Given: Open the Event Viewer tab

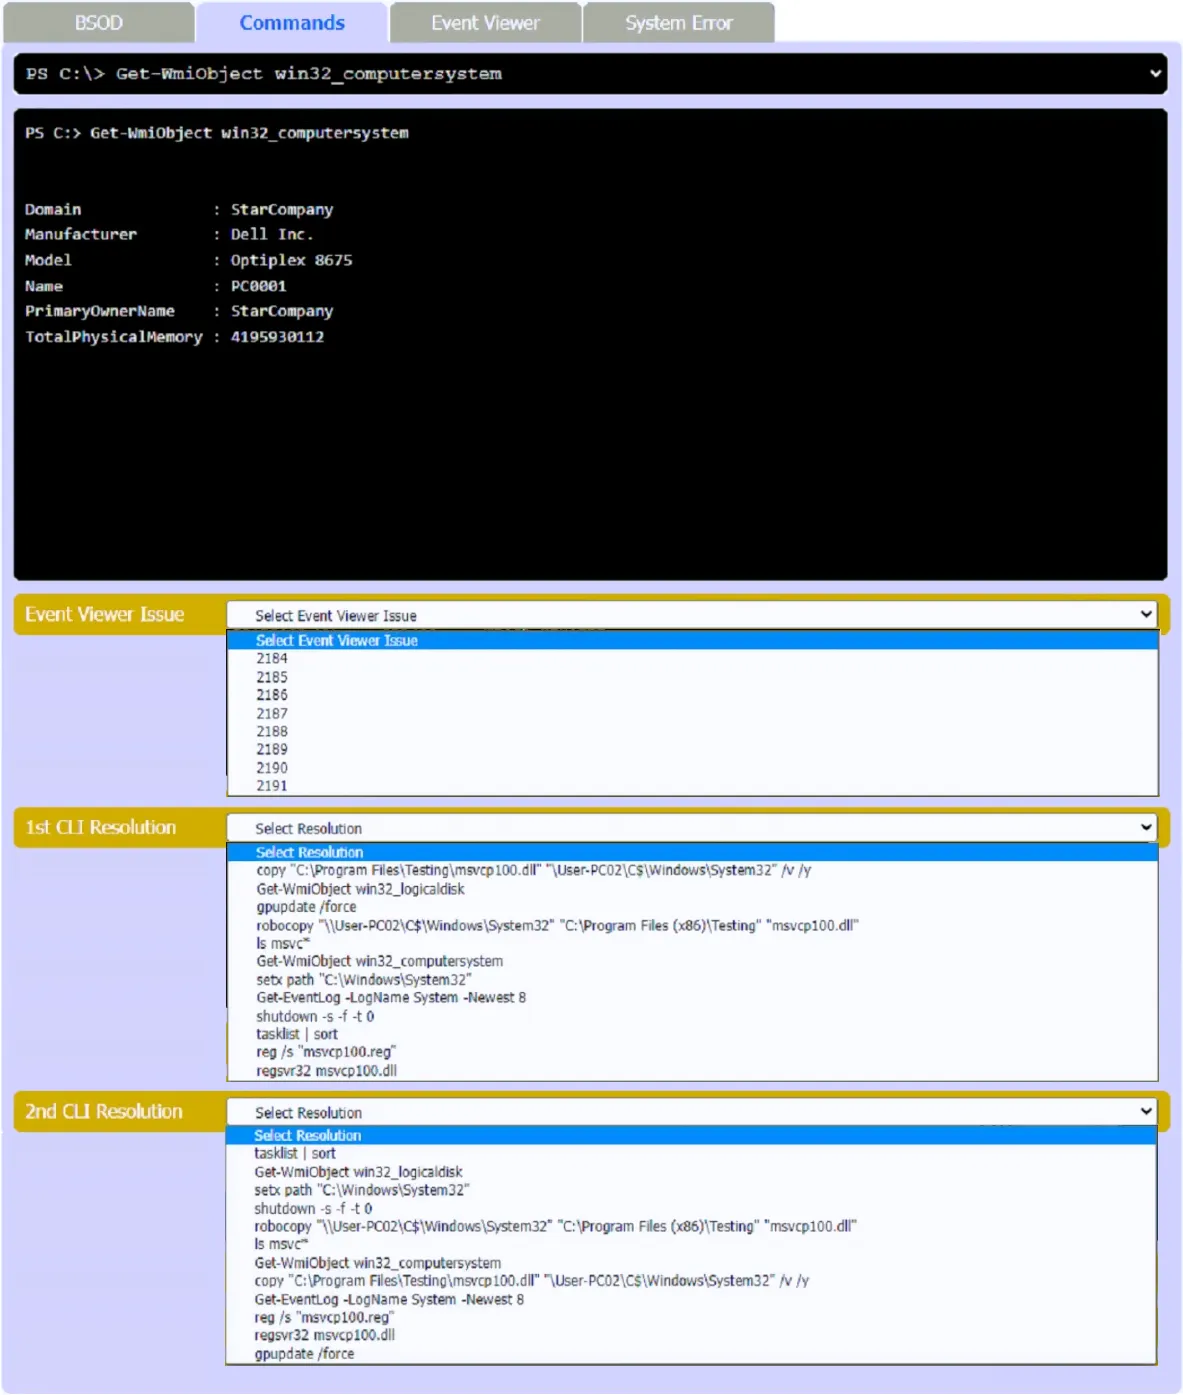Looking at the screenshot, I should point(485,23).
